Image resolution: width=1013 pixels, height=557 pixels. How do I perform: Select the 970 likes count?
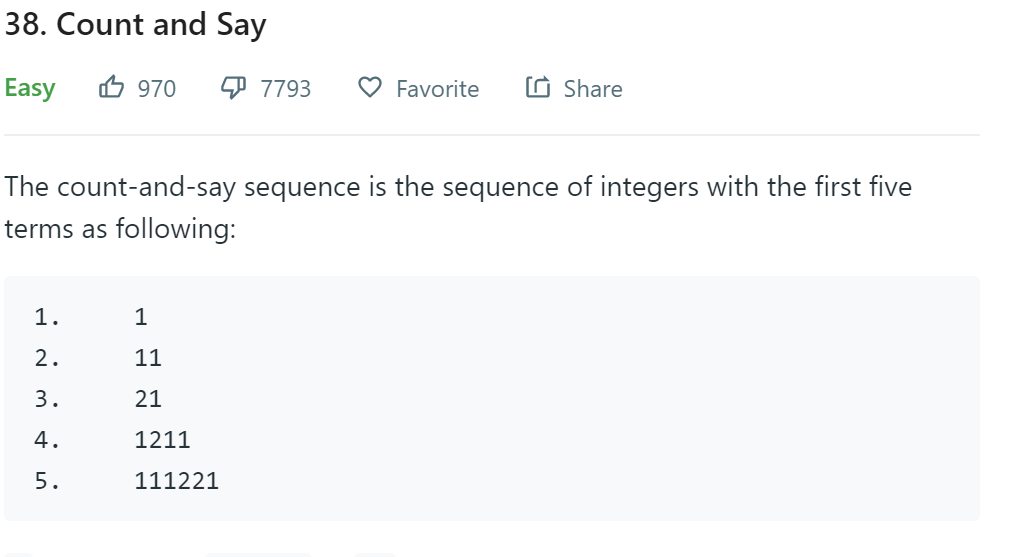click(156, 89)
